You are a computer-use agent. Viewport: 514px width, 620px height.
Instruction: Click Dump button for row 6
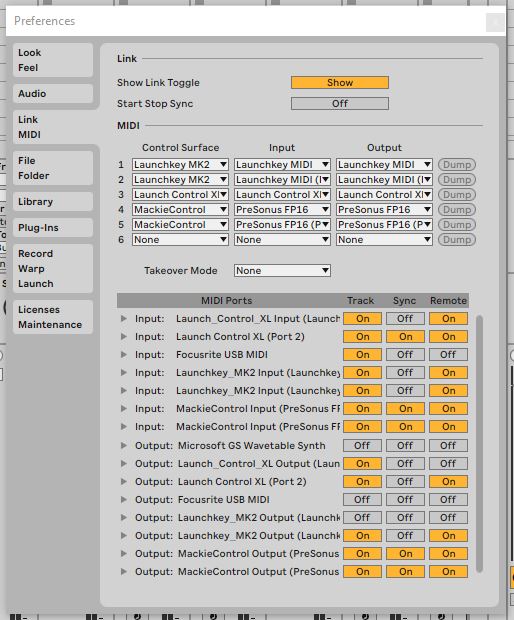tap(457, 240)
